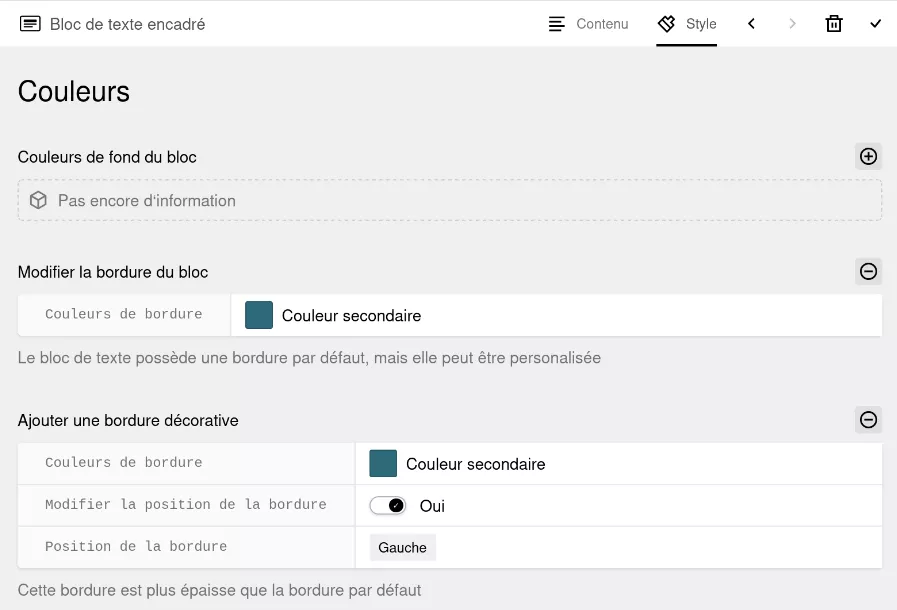The image size is (897, 610).
Task: Add a block background color with plus button
Action: tap(868, 156)
